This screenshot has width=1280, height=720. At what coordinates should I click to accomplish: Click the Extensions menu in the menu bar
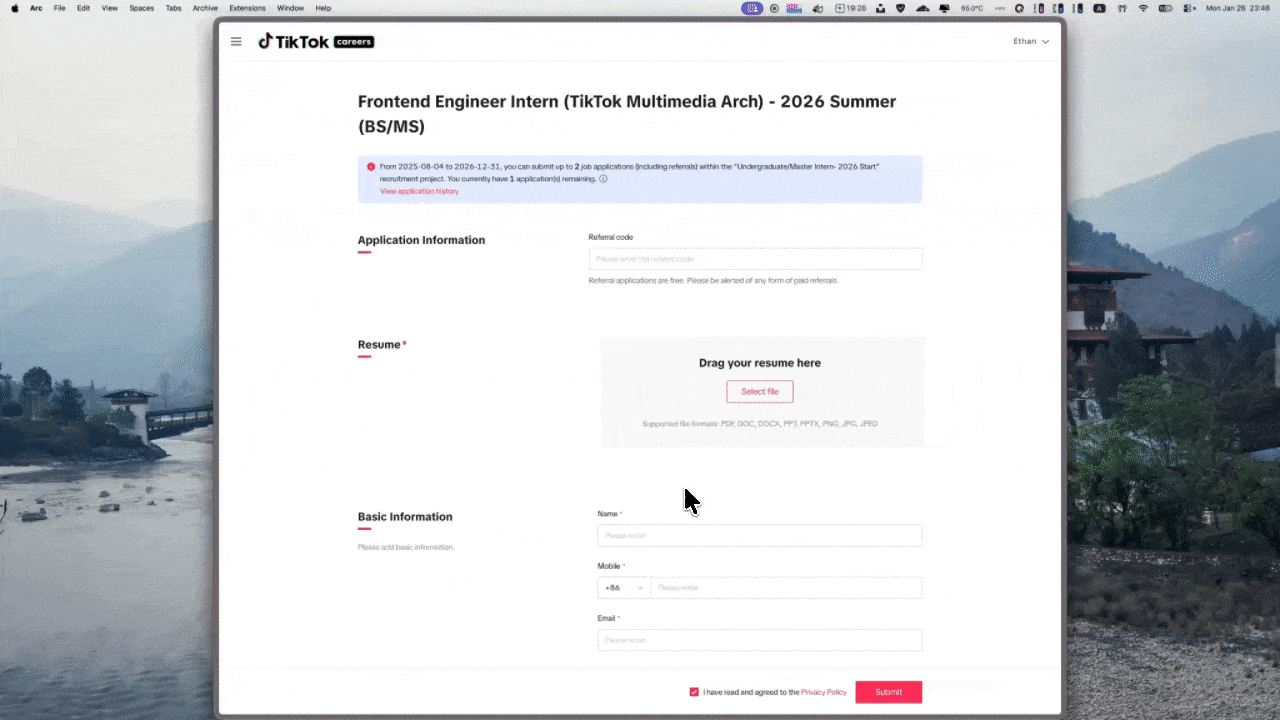point(247,8)
